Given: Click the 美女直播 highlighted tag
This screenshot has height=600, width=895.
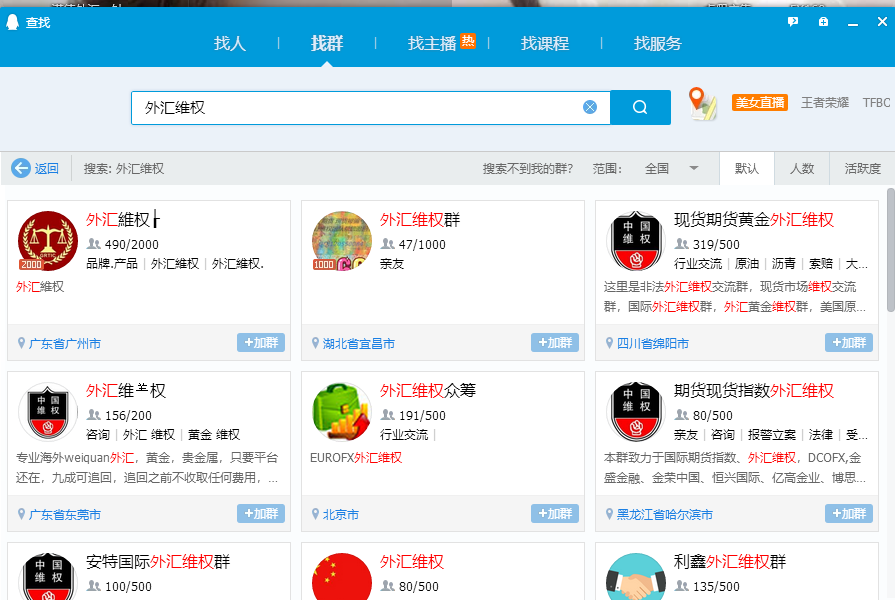Looking at the screenshot, I should pos(759,102).
